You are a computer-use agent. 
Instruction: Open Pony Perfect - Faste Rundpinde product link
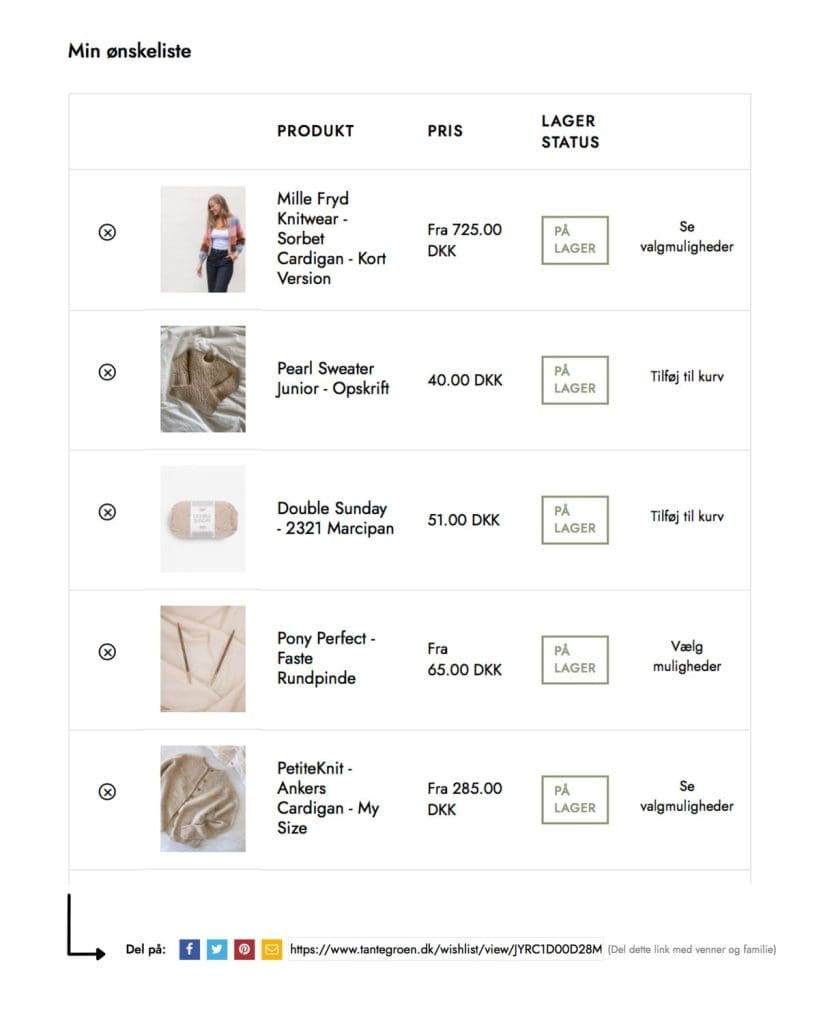[x=325, y=658]
